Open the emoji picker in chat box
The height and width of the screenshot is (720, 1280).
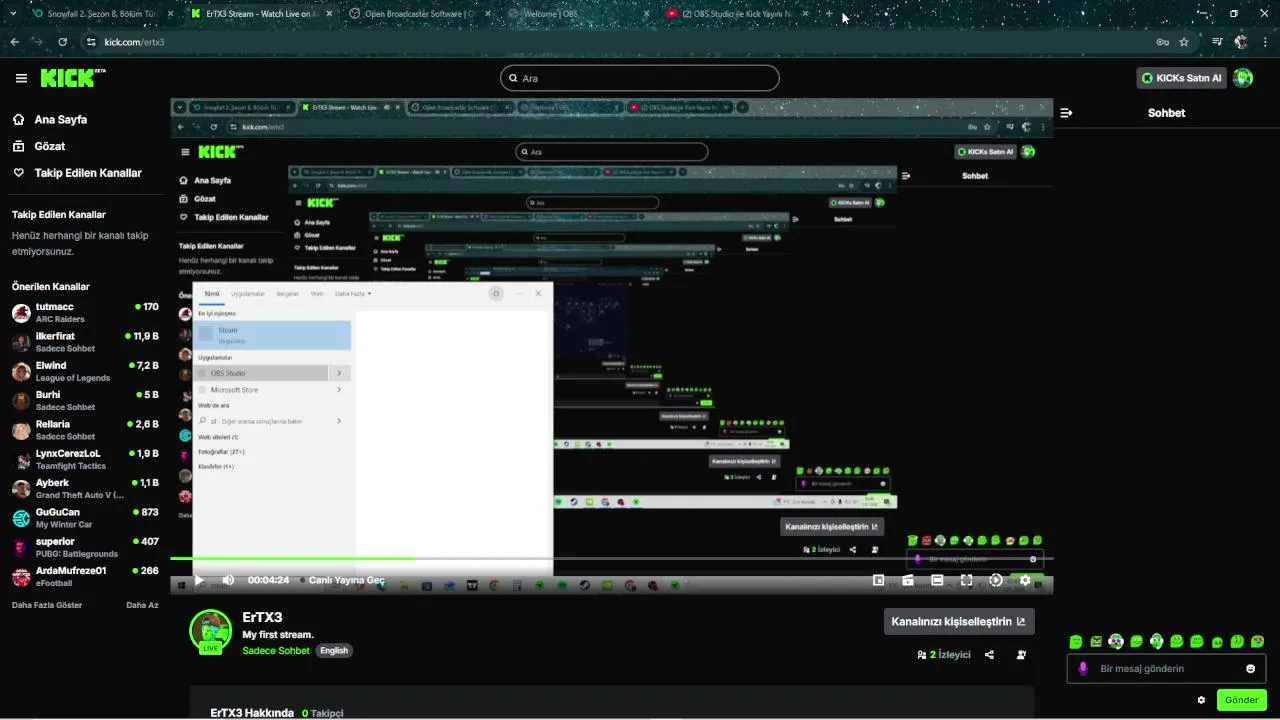1250,669
